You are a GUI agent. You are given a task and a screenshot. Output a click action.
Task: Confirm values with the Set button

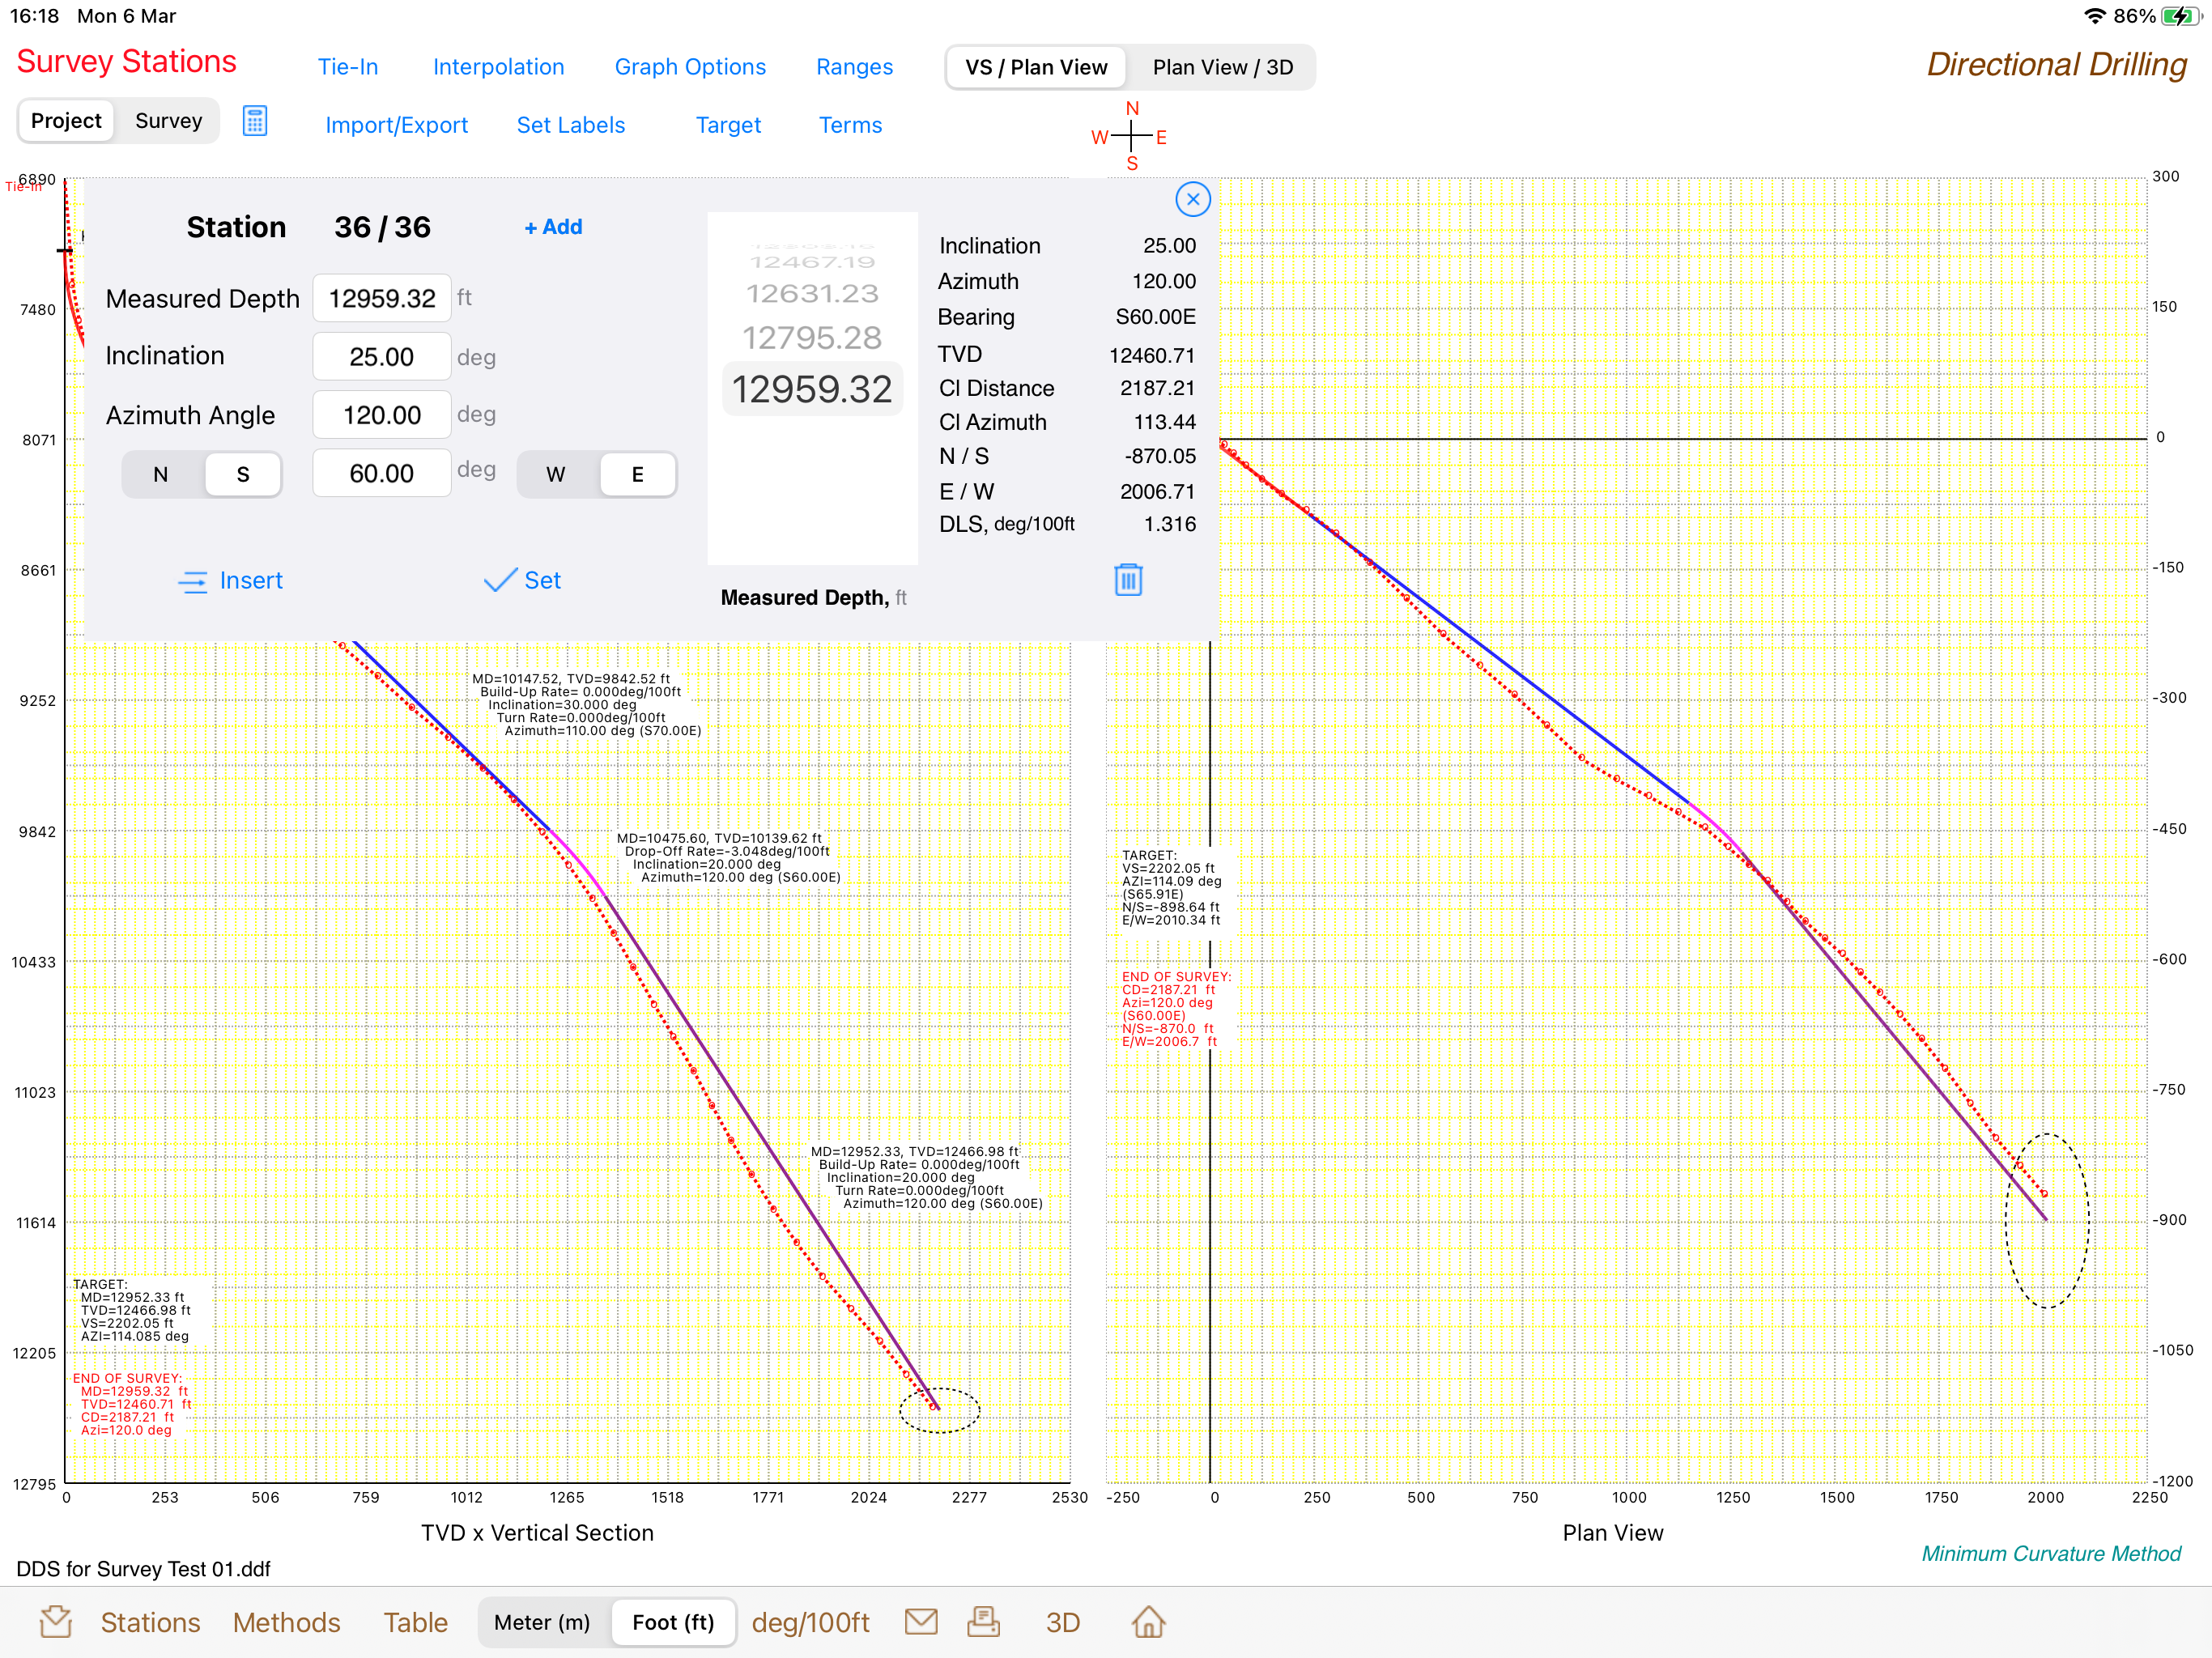pyautogui.click(x=522, y=580)
